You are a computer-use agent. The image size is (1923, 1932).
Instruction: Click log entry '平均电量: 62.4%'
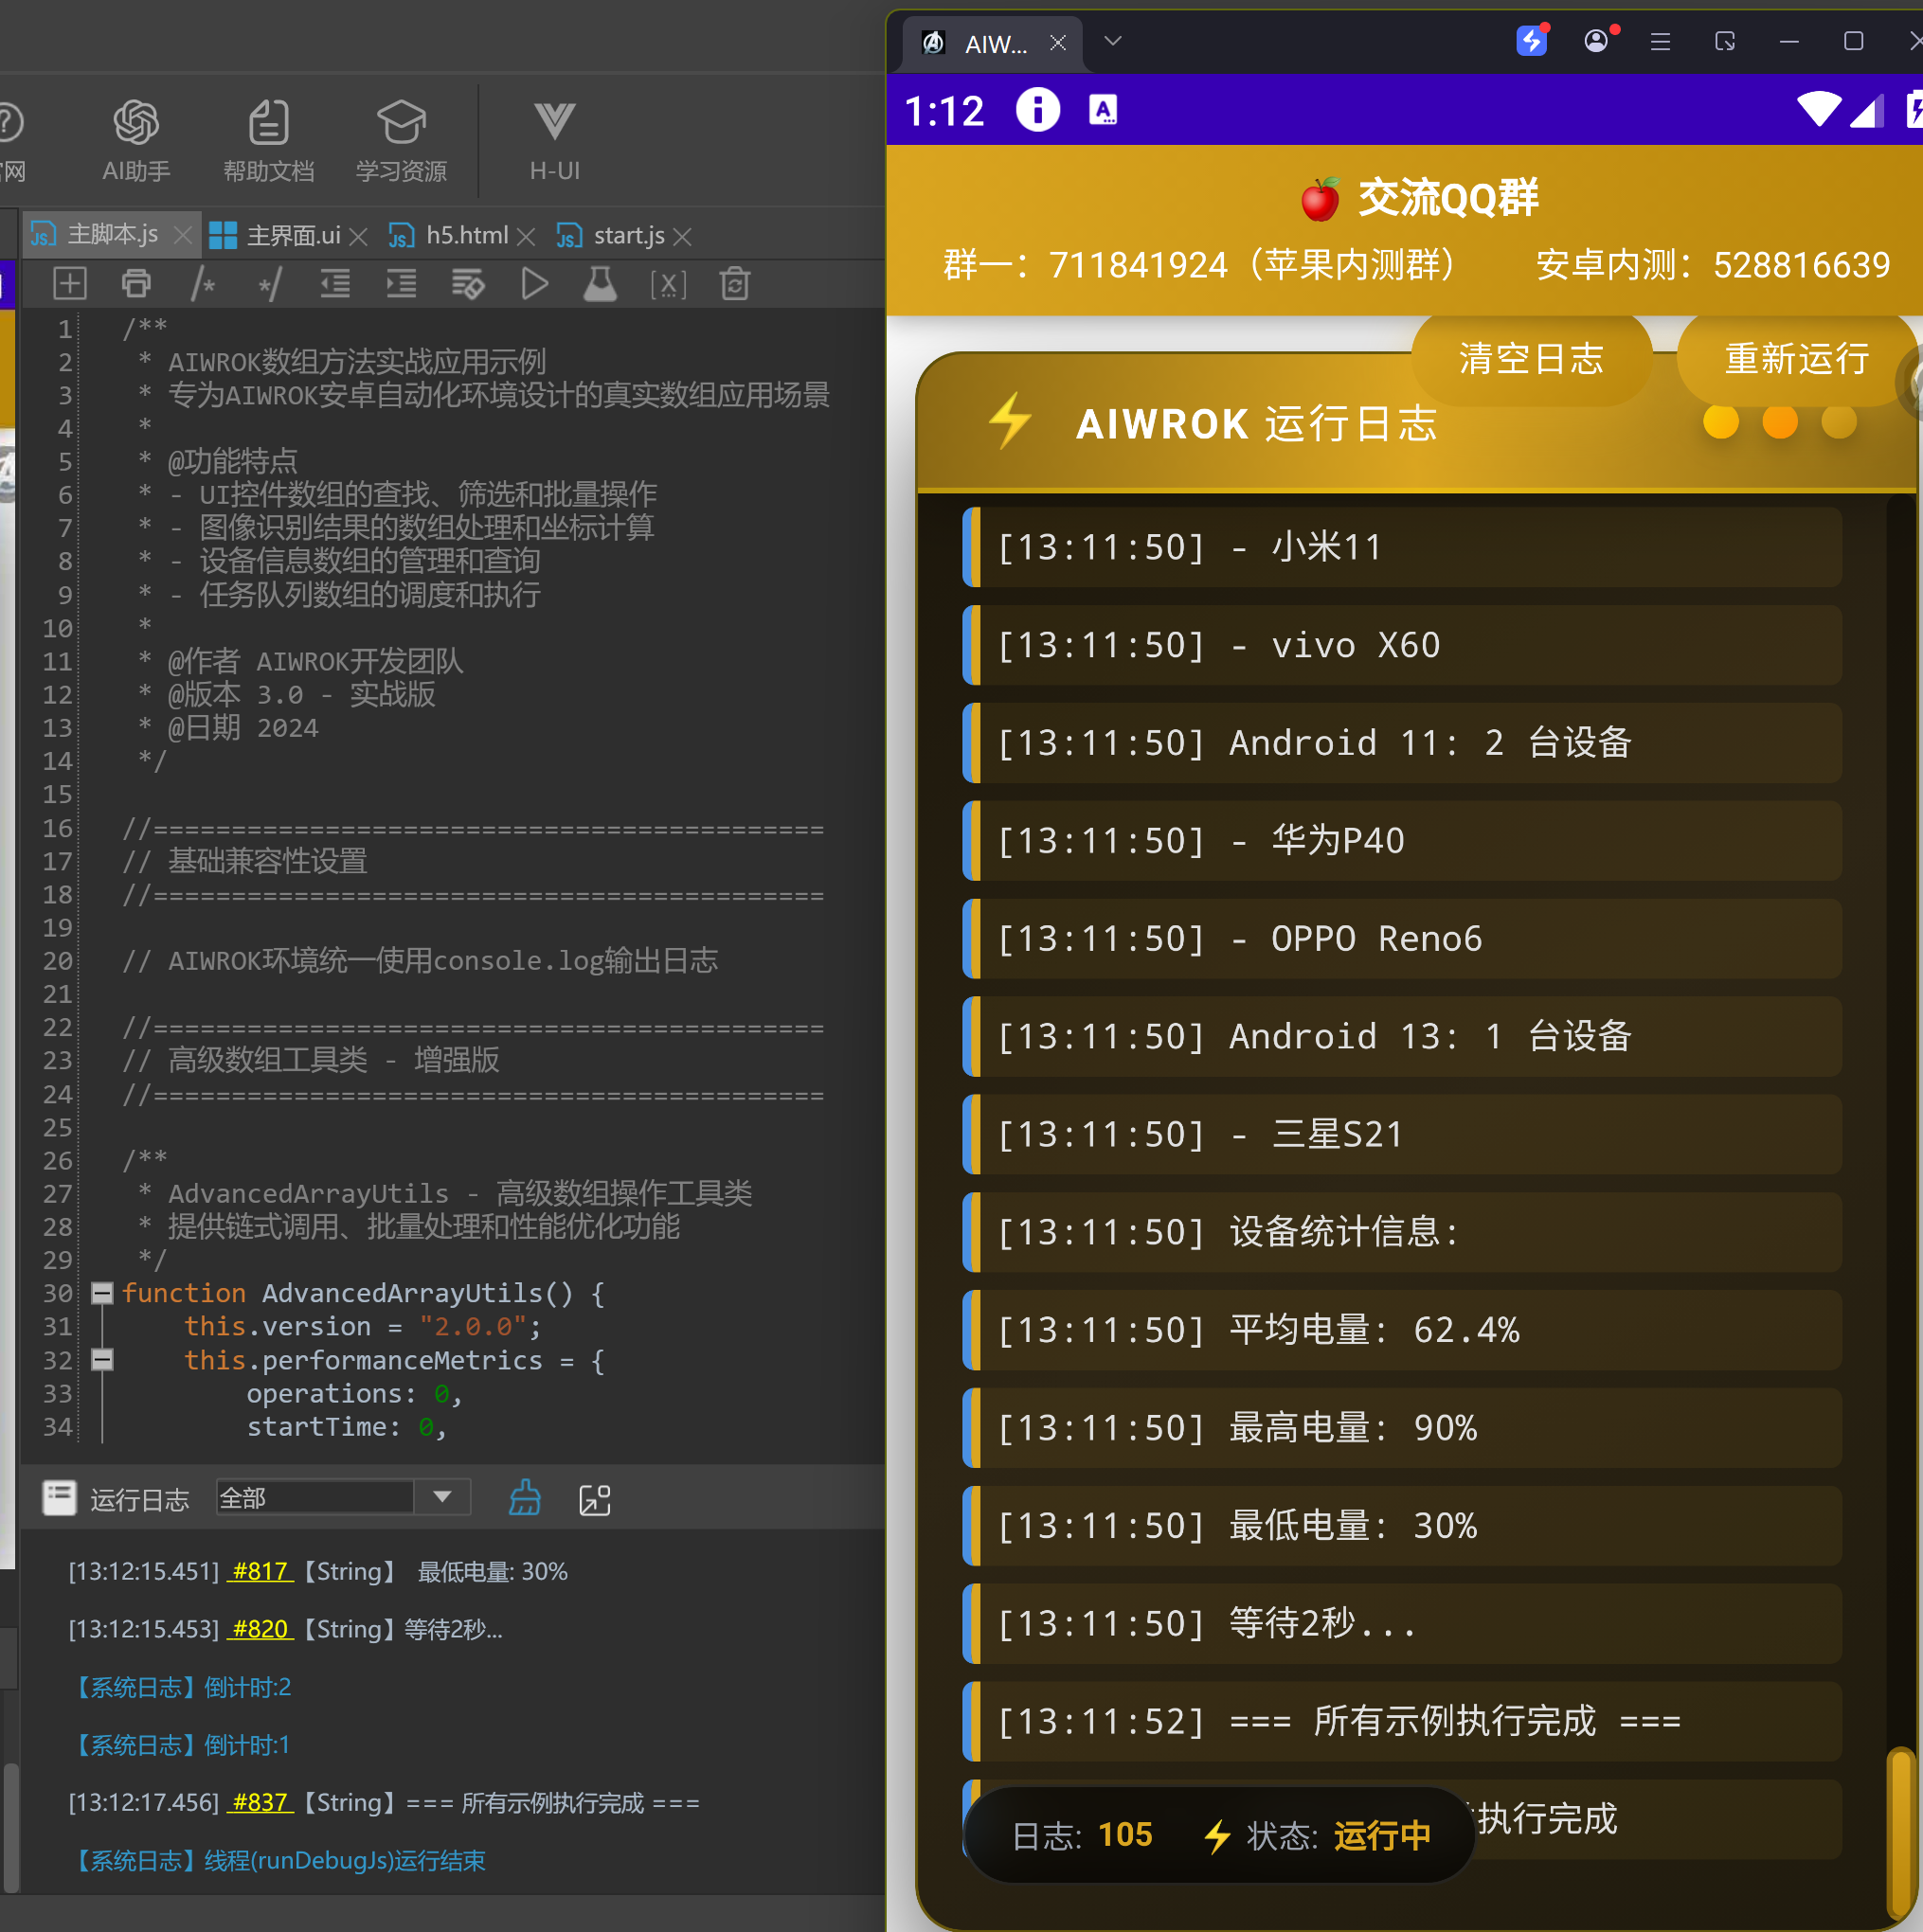tap(1402, 1330)
